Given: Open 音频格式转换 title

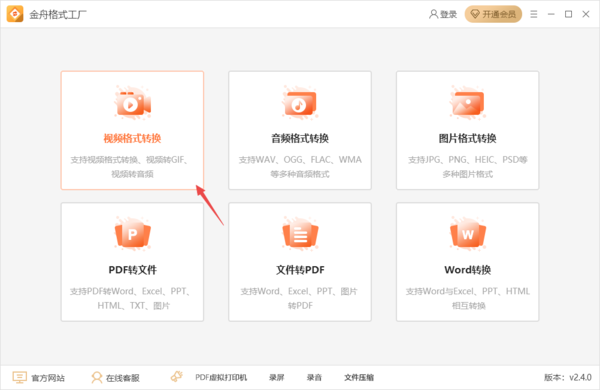Looking at the screenshot, I should point(300,138).
